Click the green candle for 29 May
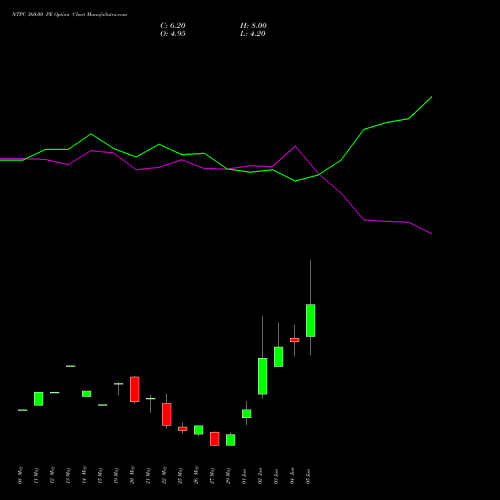 click(231, 440)
